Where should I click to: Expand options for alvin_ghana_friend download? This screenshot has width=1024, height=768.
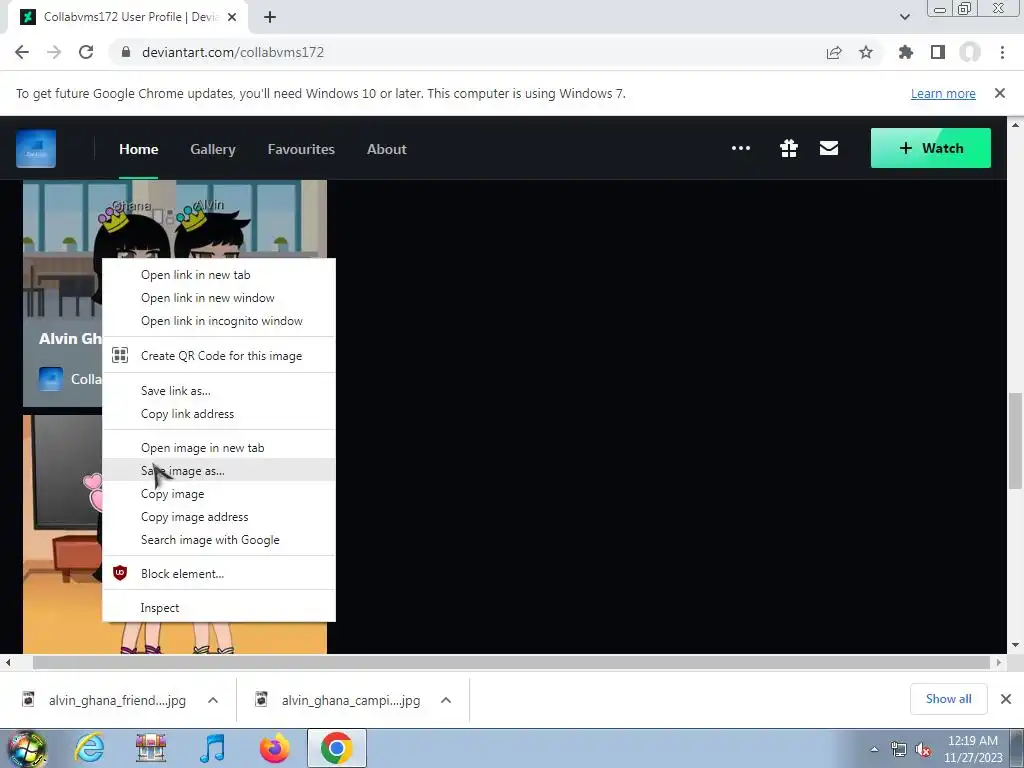[x=213, y=700]
